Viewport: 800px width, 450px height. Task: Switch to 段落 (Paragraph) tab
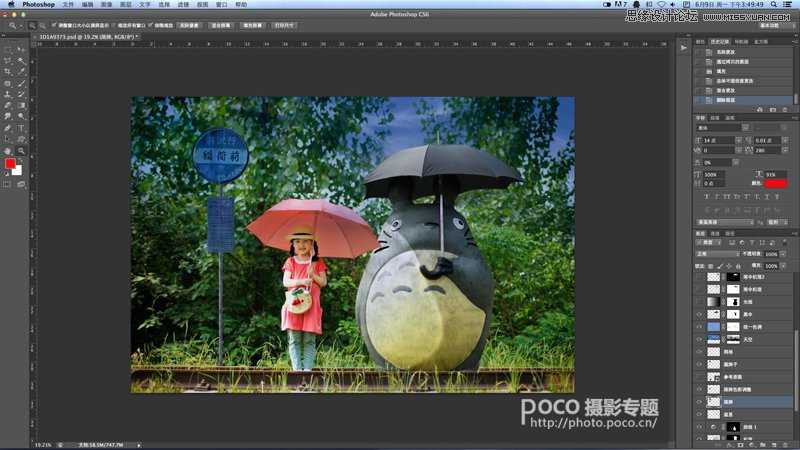point(715,118)
